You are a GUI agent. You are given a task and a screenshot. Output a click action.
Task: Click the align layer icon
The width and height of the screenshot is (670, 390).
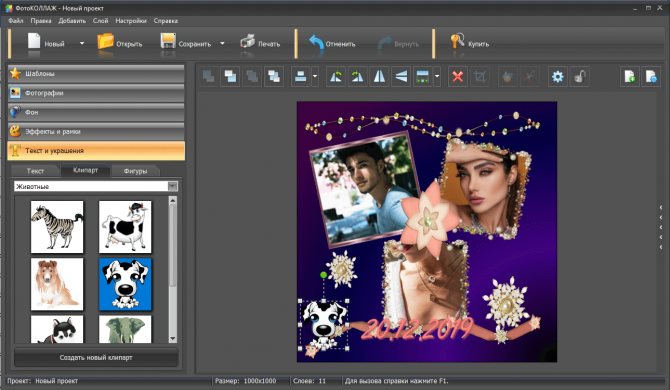point(300,76)
